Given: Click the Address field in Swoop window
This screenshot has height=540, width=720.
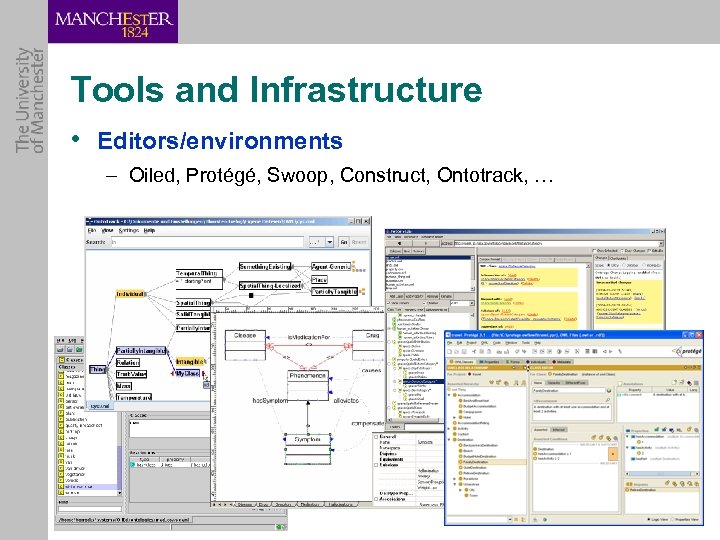Looking at the screenshot, I should point(557,243).
